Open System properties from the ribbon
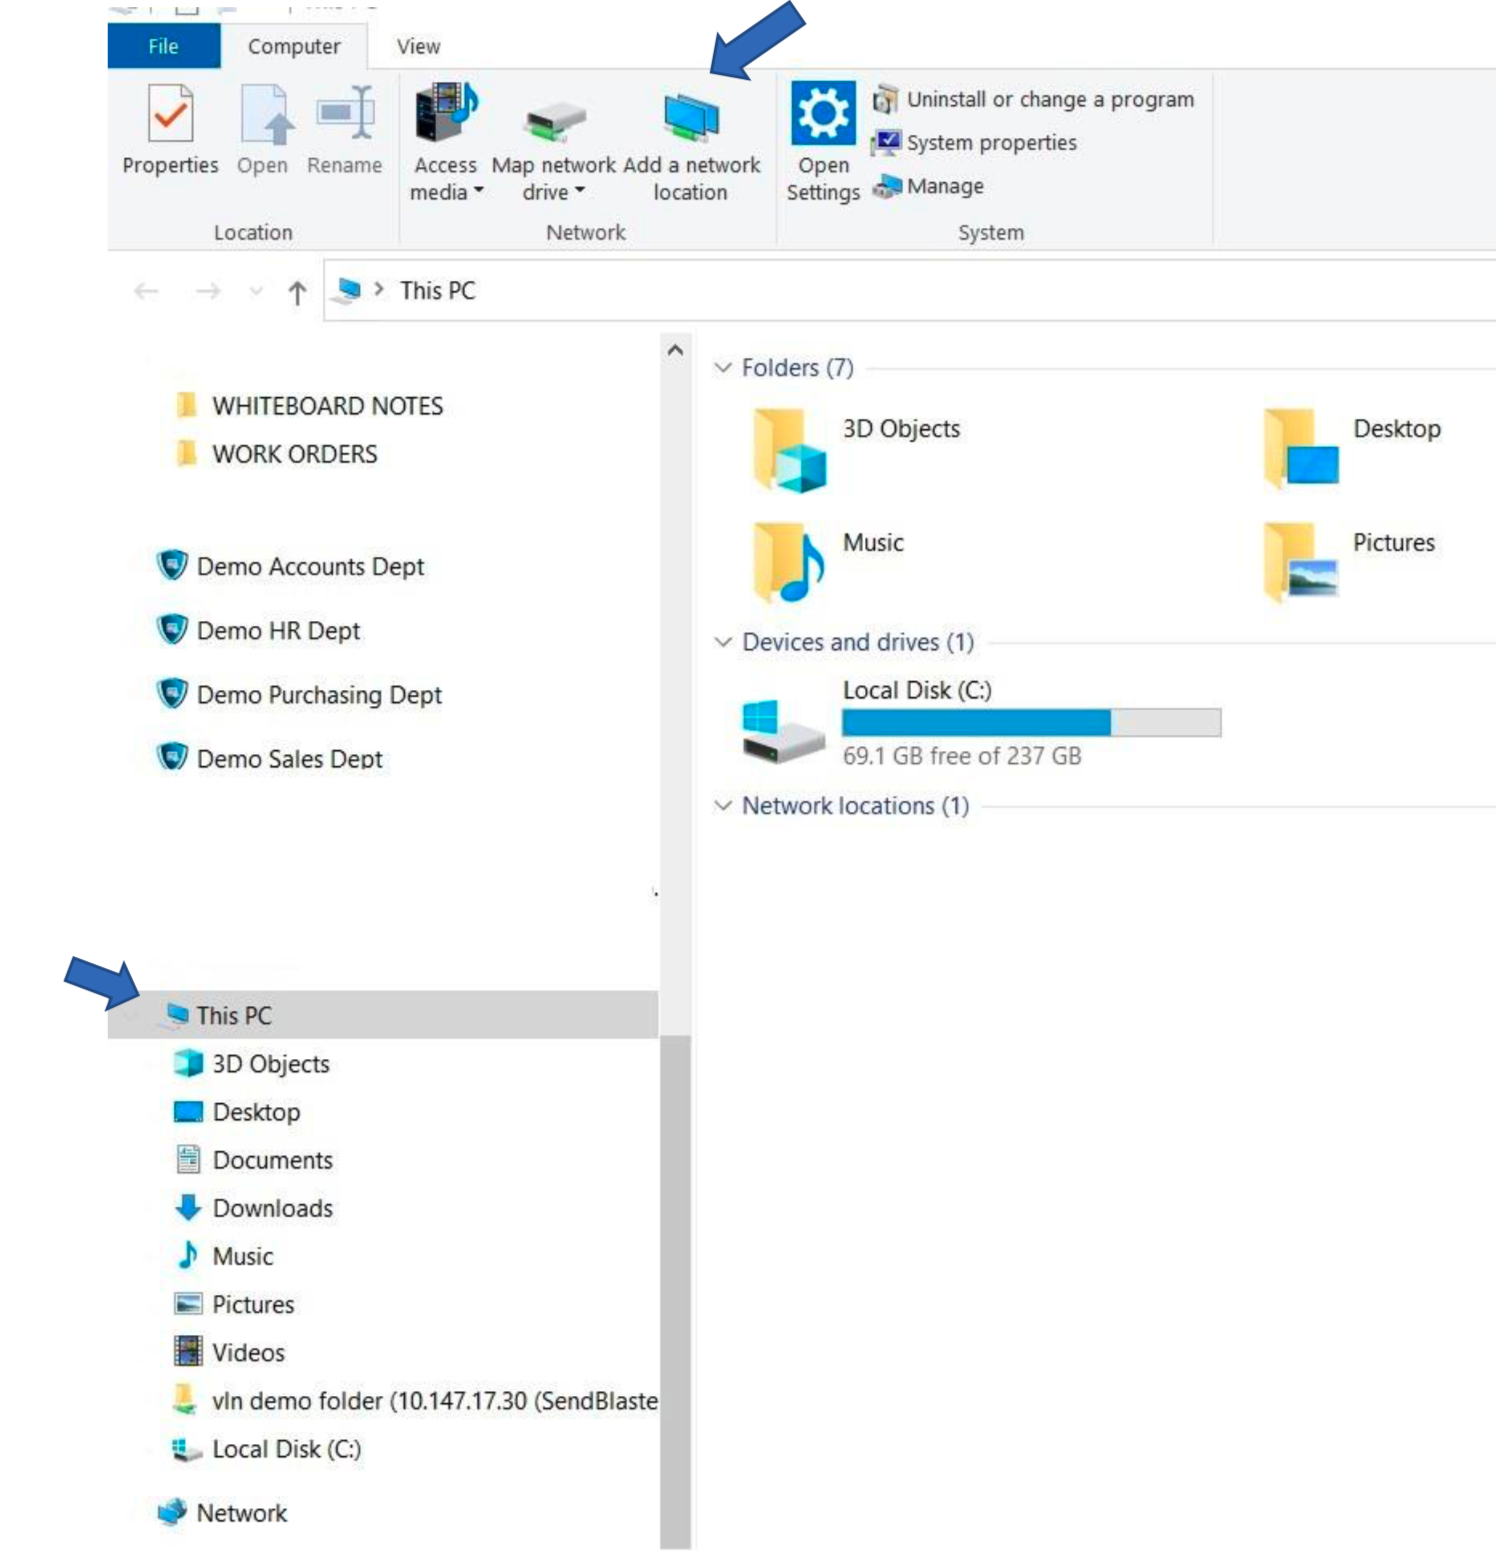1496x1556 pixels. 990,143
